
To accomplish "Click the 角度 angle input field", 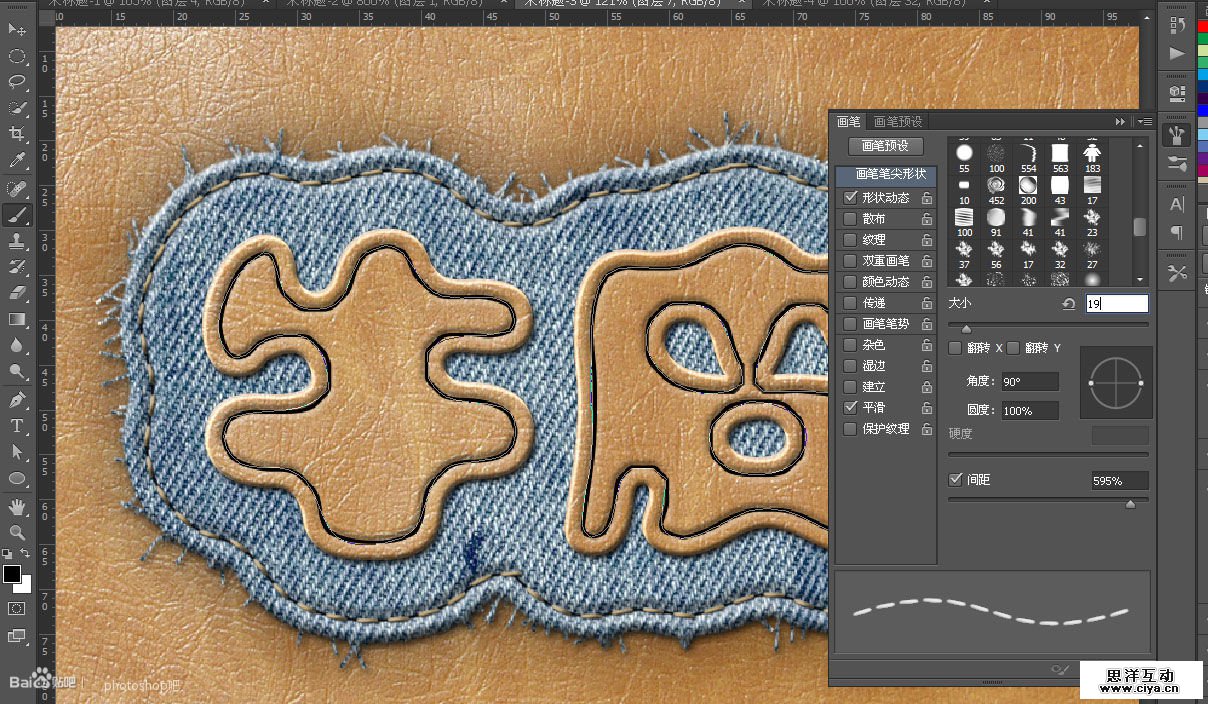I will pos(1029,382).
